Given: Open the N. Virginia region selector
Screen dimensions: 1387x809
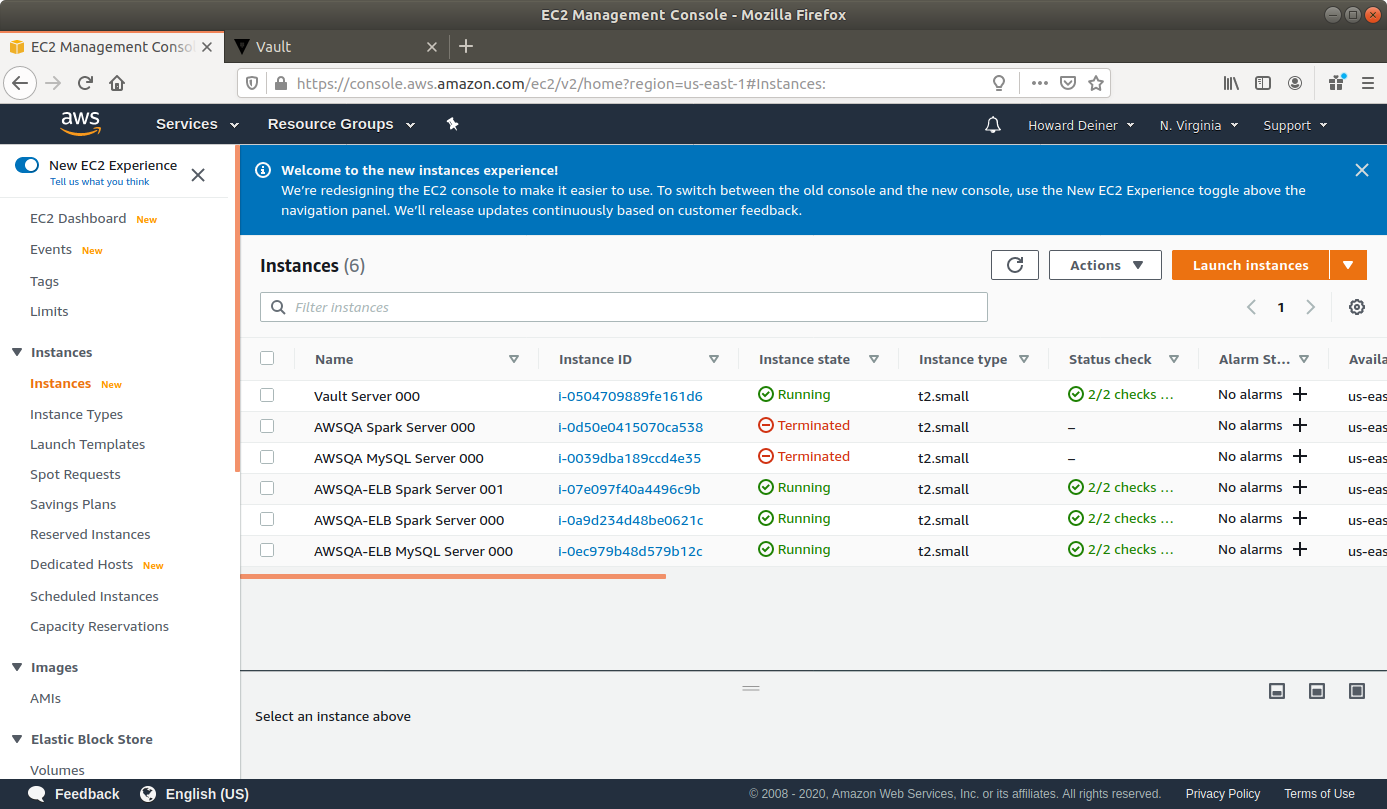Looking at the screenshot, I should tap(1199, 125).
